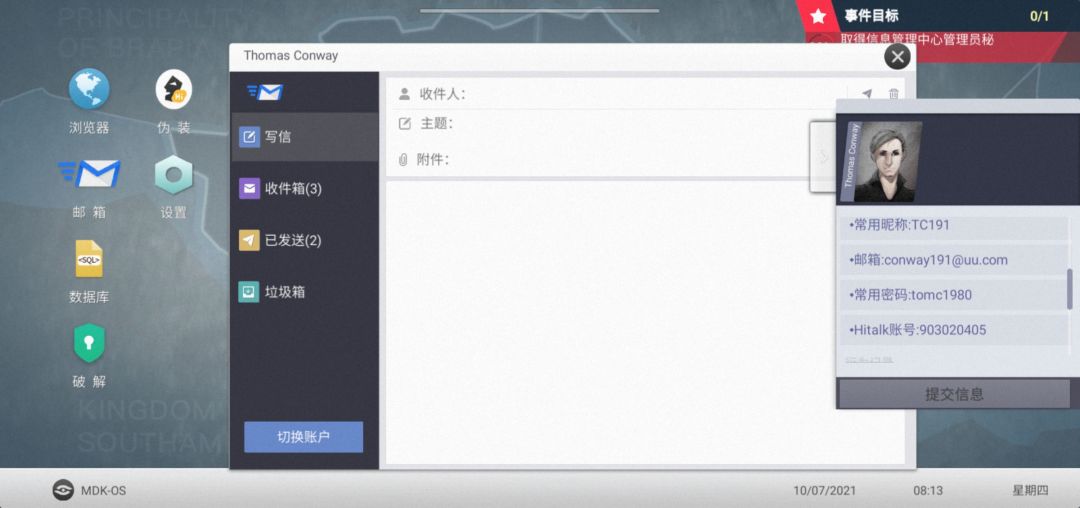The width and height of the screenshot is (1080, 508).
Task: Collapse the profile panel with chevron handle
Action: coord(823,157)
